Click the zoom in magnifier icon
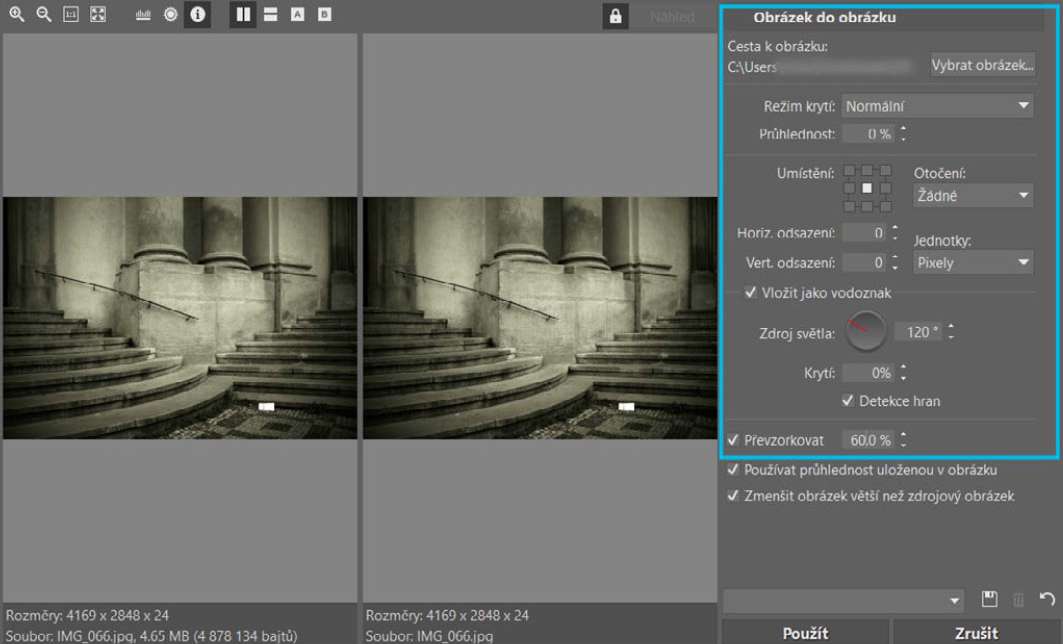The height and width of the screenshot is (644, 1063). click(17, 15)
